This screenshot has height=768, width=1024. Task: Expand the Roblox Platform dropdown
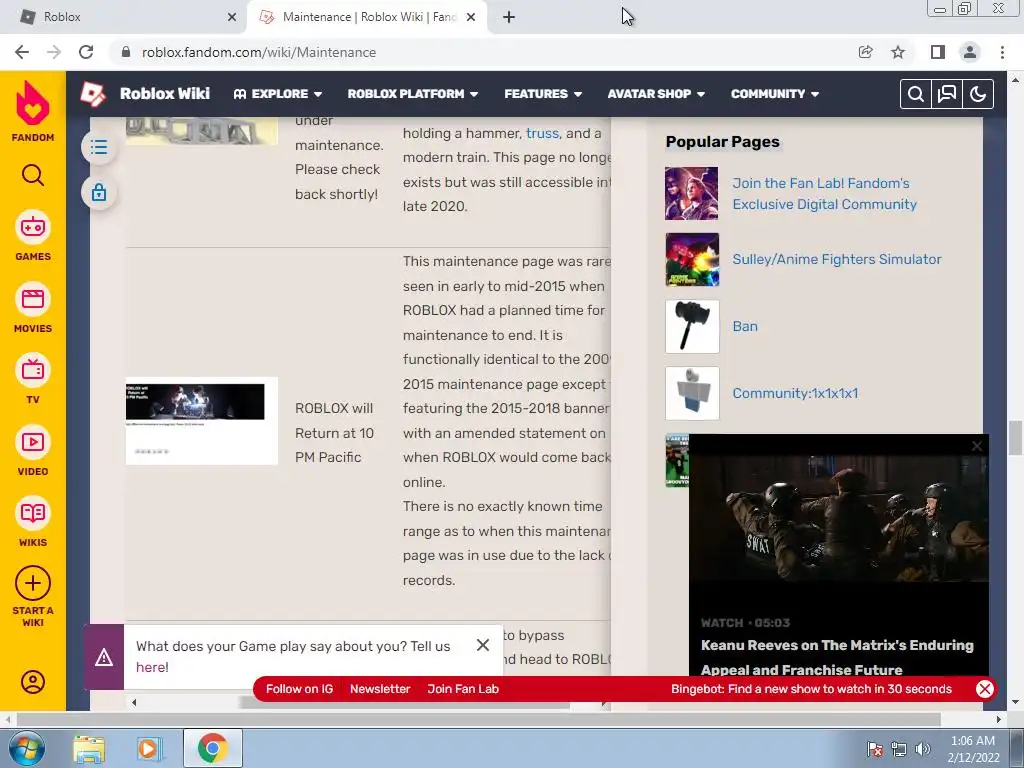click(x=413, y=94)
